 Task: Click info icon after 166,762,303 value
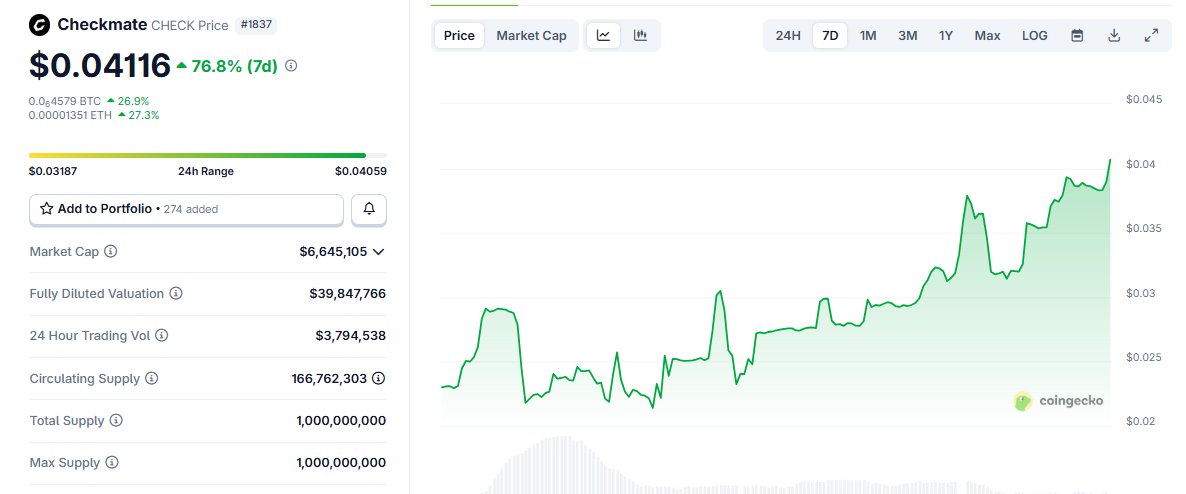point(379,378)
